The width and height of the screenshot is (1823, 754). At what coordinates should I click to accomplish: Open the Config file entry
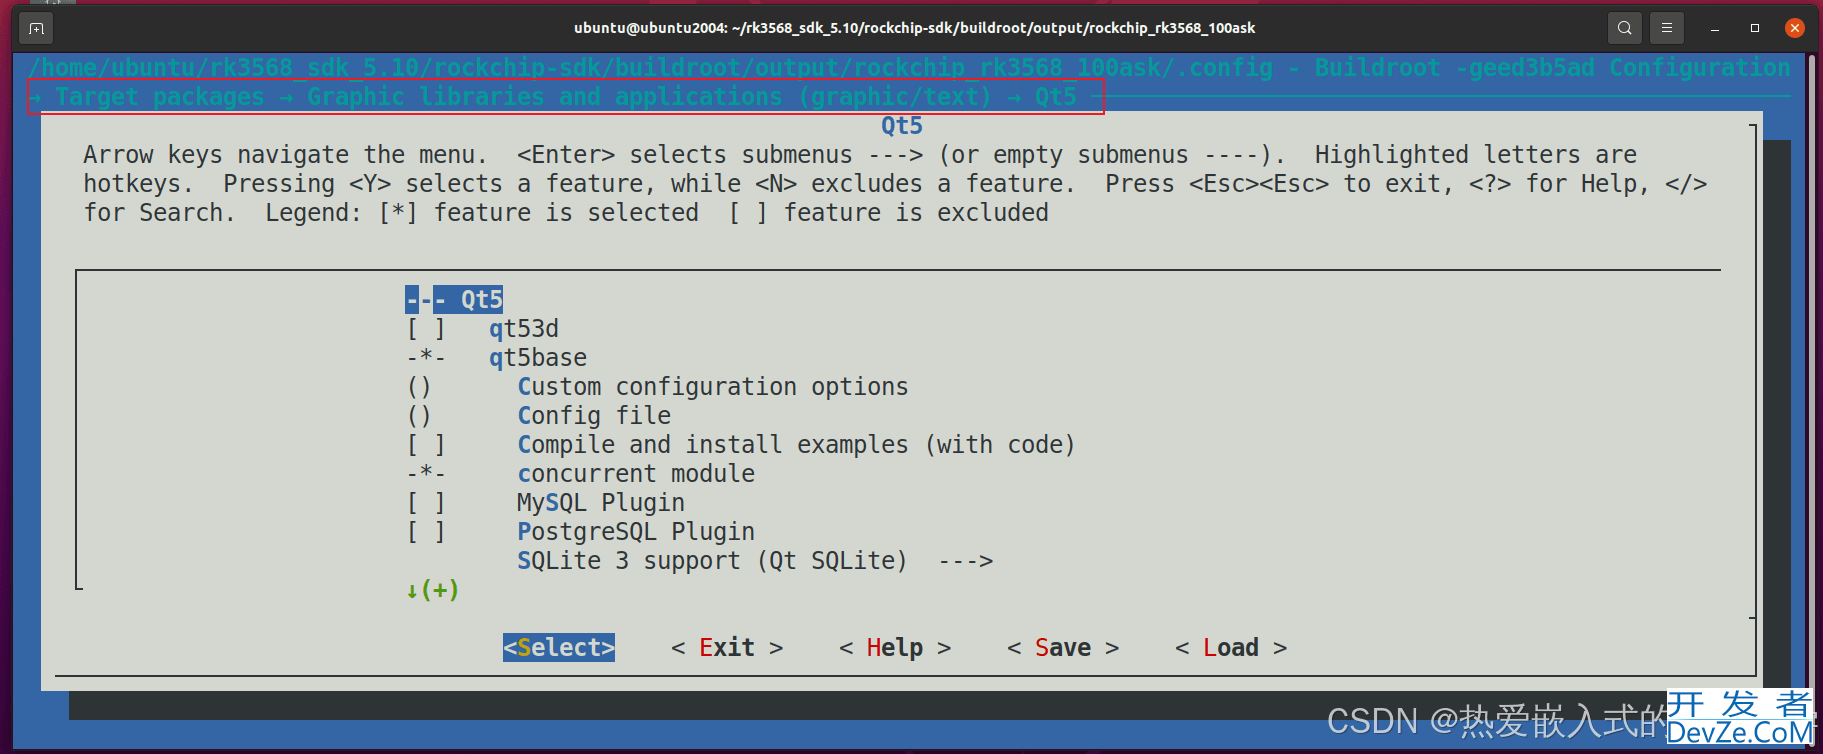(x=594, y=416)
